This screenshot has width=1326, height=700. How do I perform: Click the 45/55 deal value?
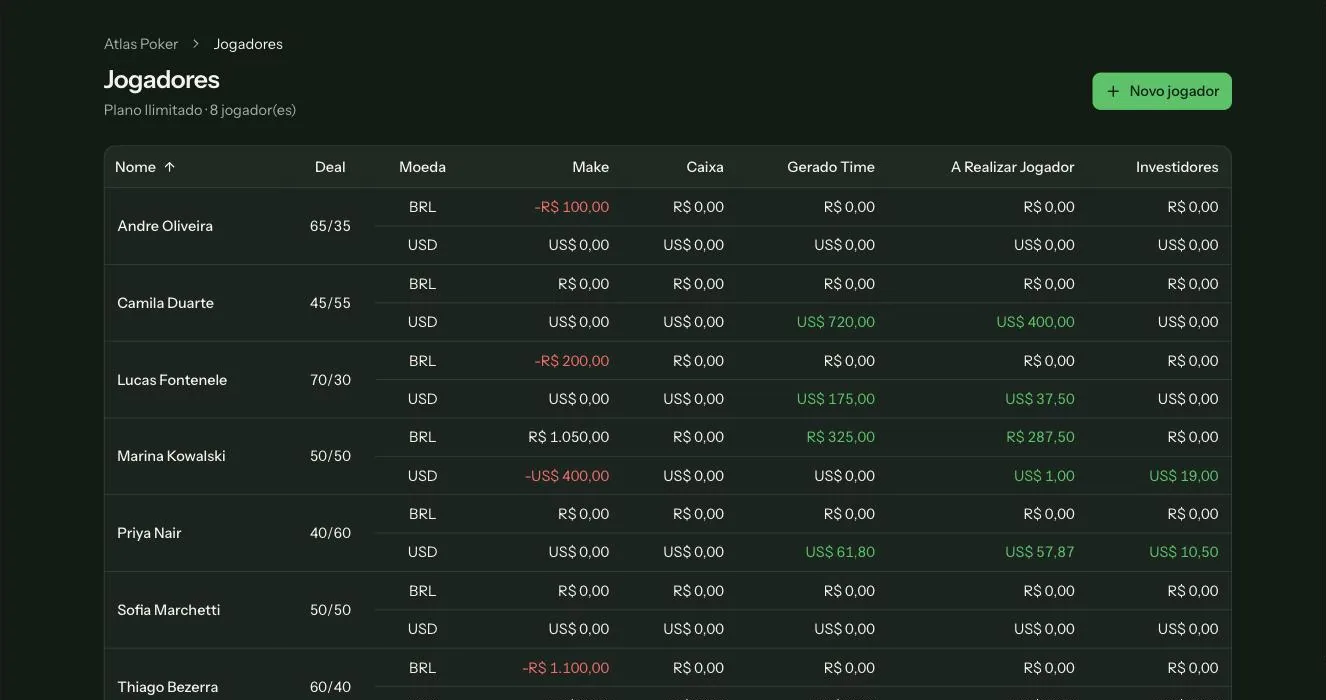pyautogui.click(x=330, y=303)
